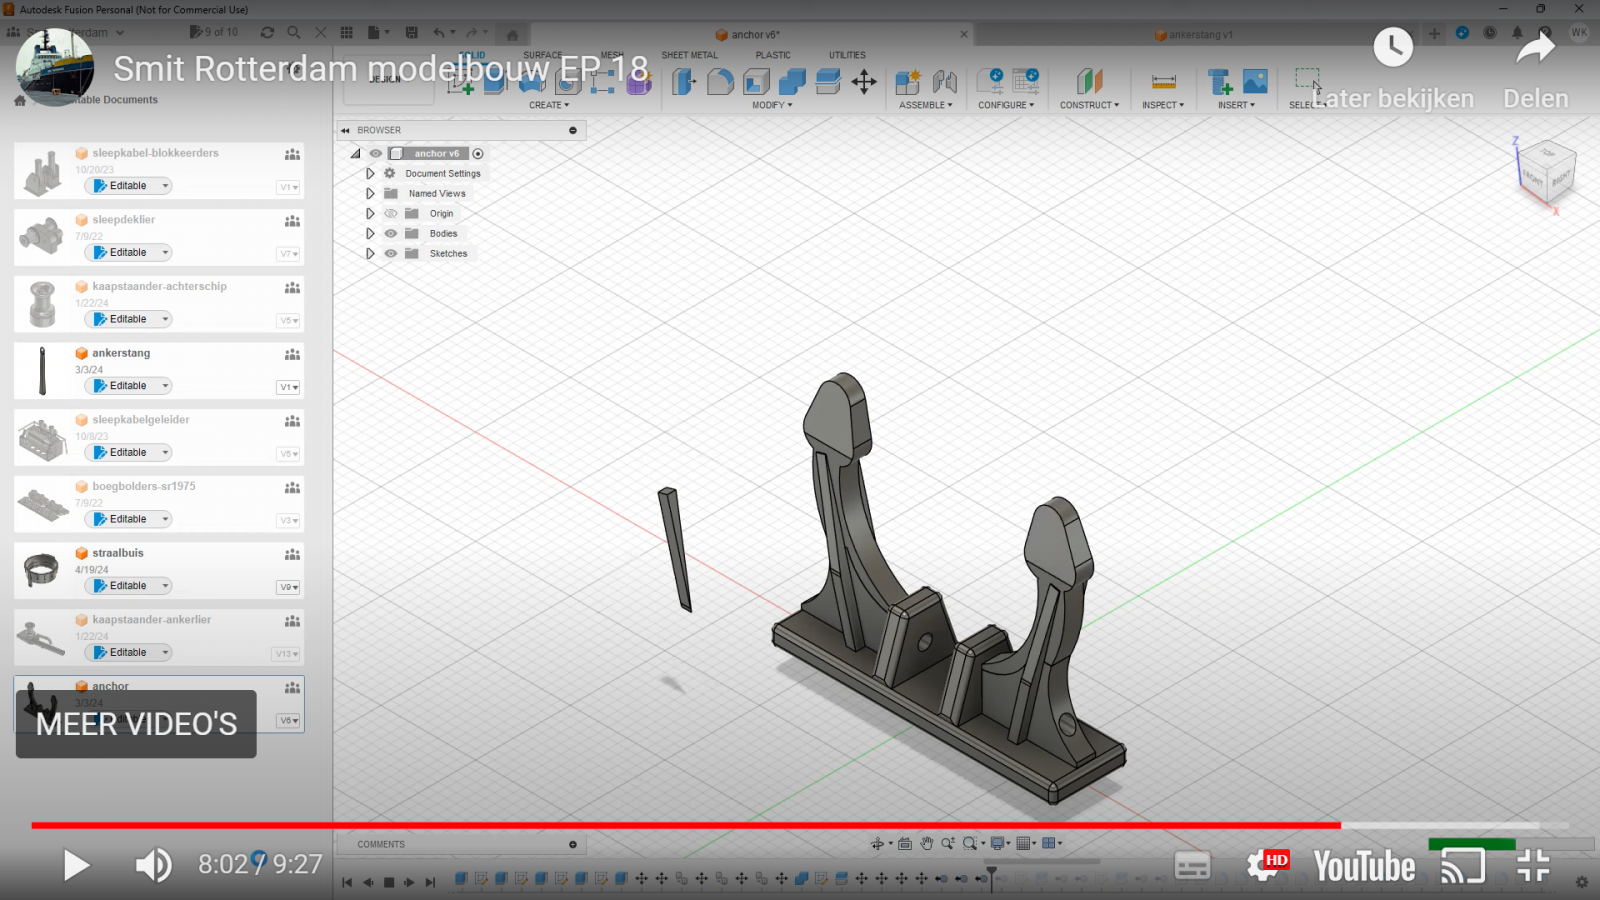
Task: Open the V9 version dropdown for straalbuis
Action: point(288,587)
